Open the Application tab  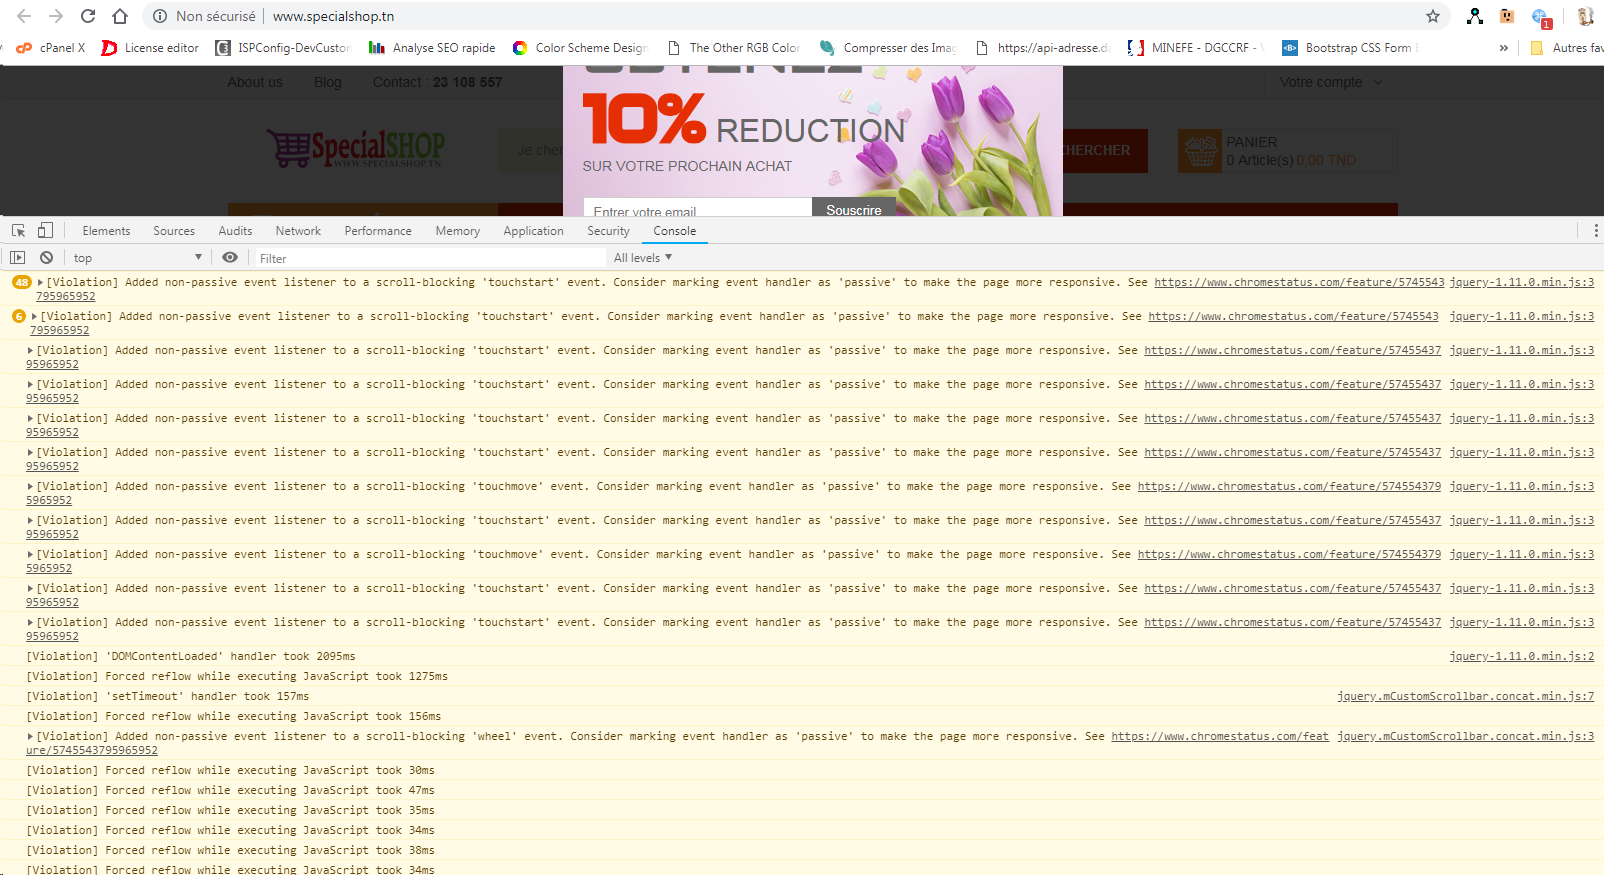pos(533,231)
